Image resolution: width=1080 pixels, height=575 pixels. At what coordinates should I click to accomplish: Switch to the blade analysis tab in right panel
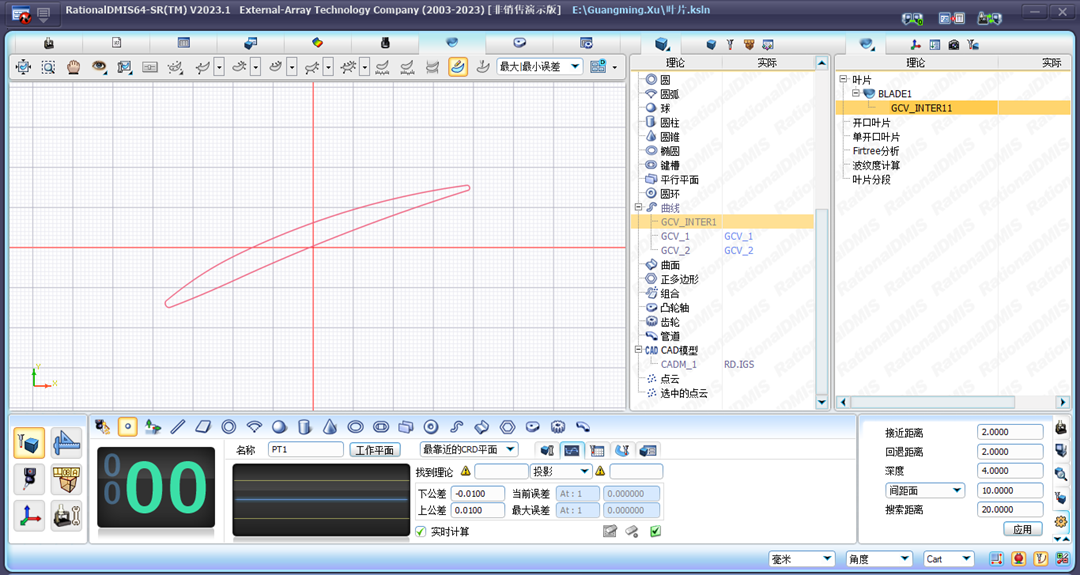click(x=866, y=44)
